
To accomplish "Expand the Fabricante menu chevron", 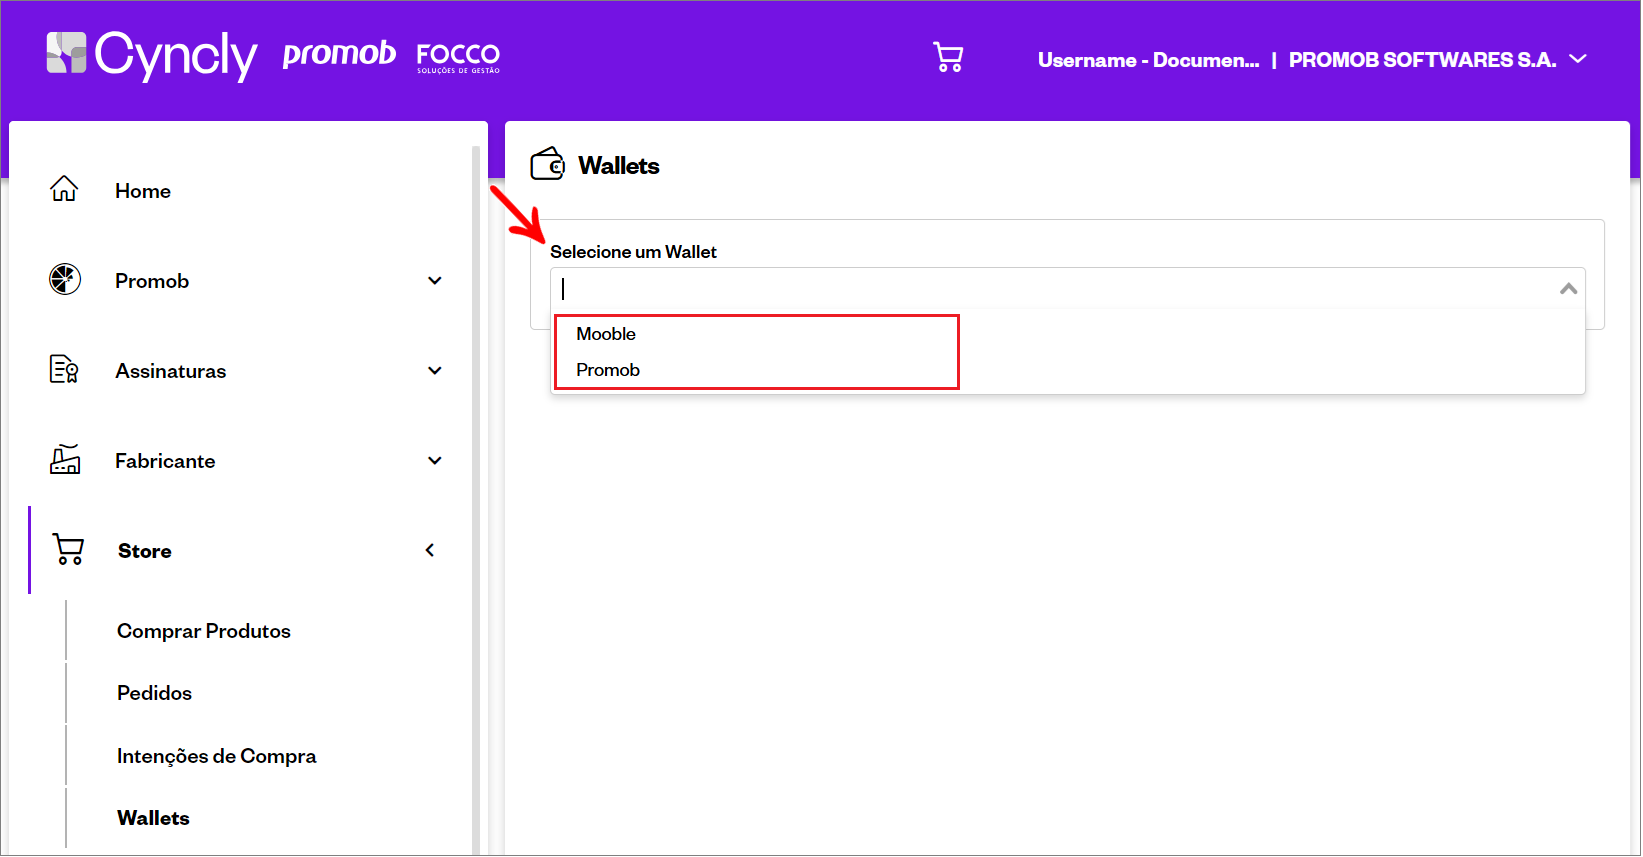I will point(435,461).
